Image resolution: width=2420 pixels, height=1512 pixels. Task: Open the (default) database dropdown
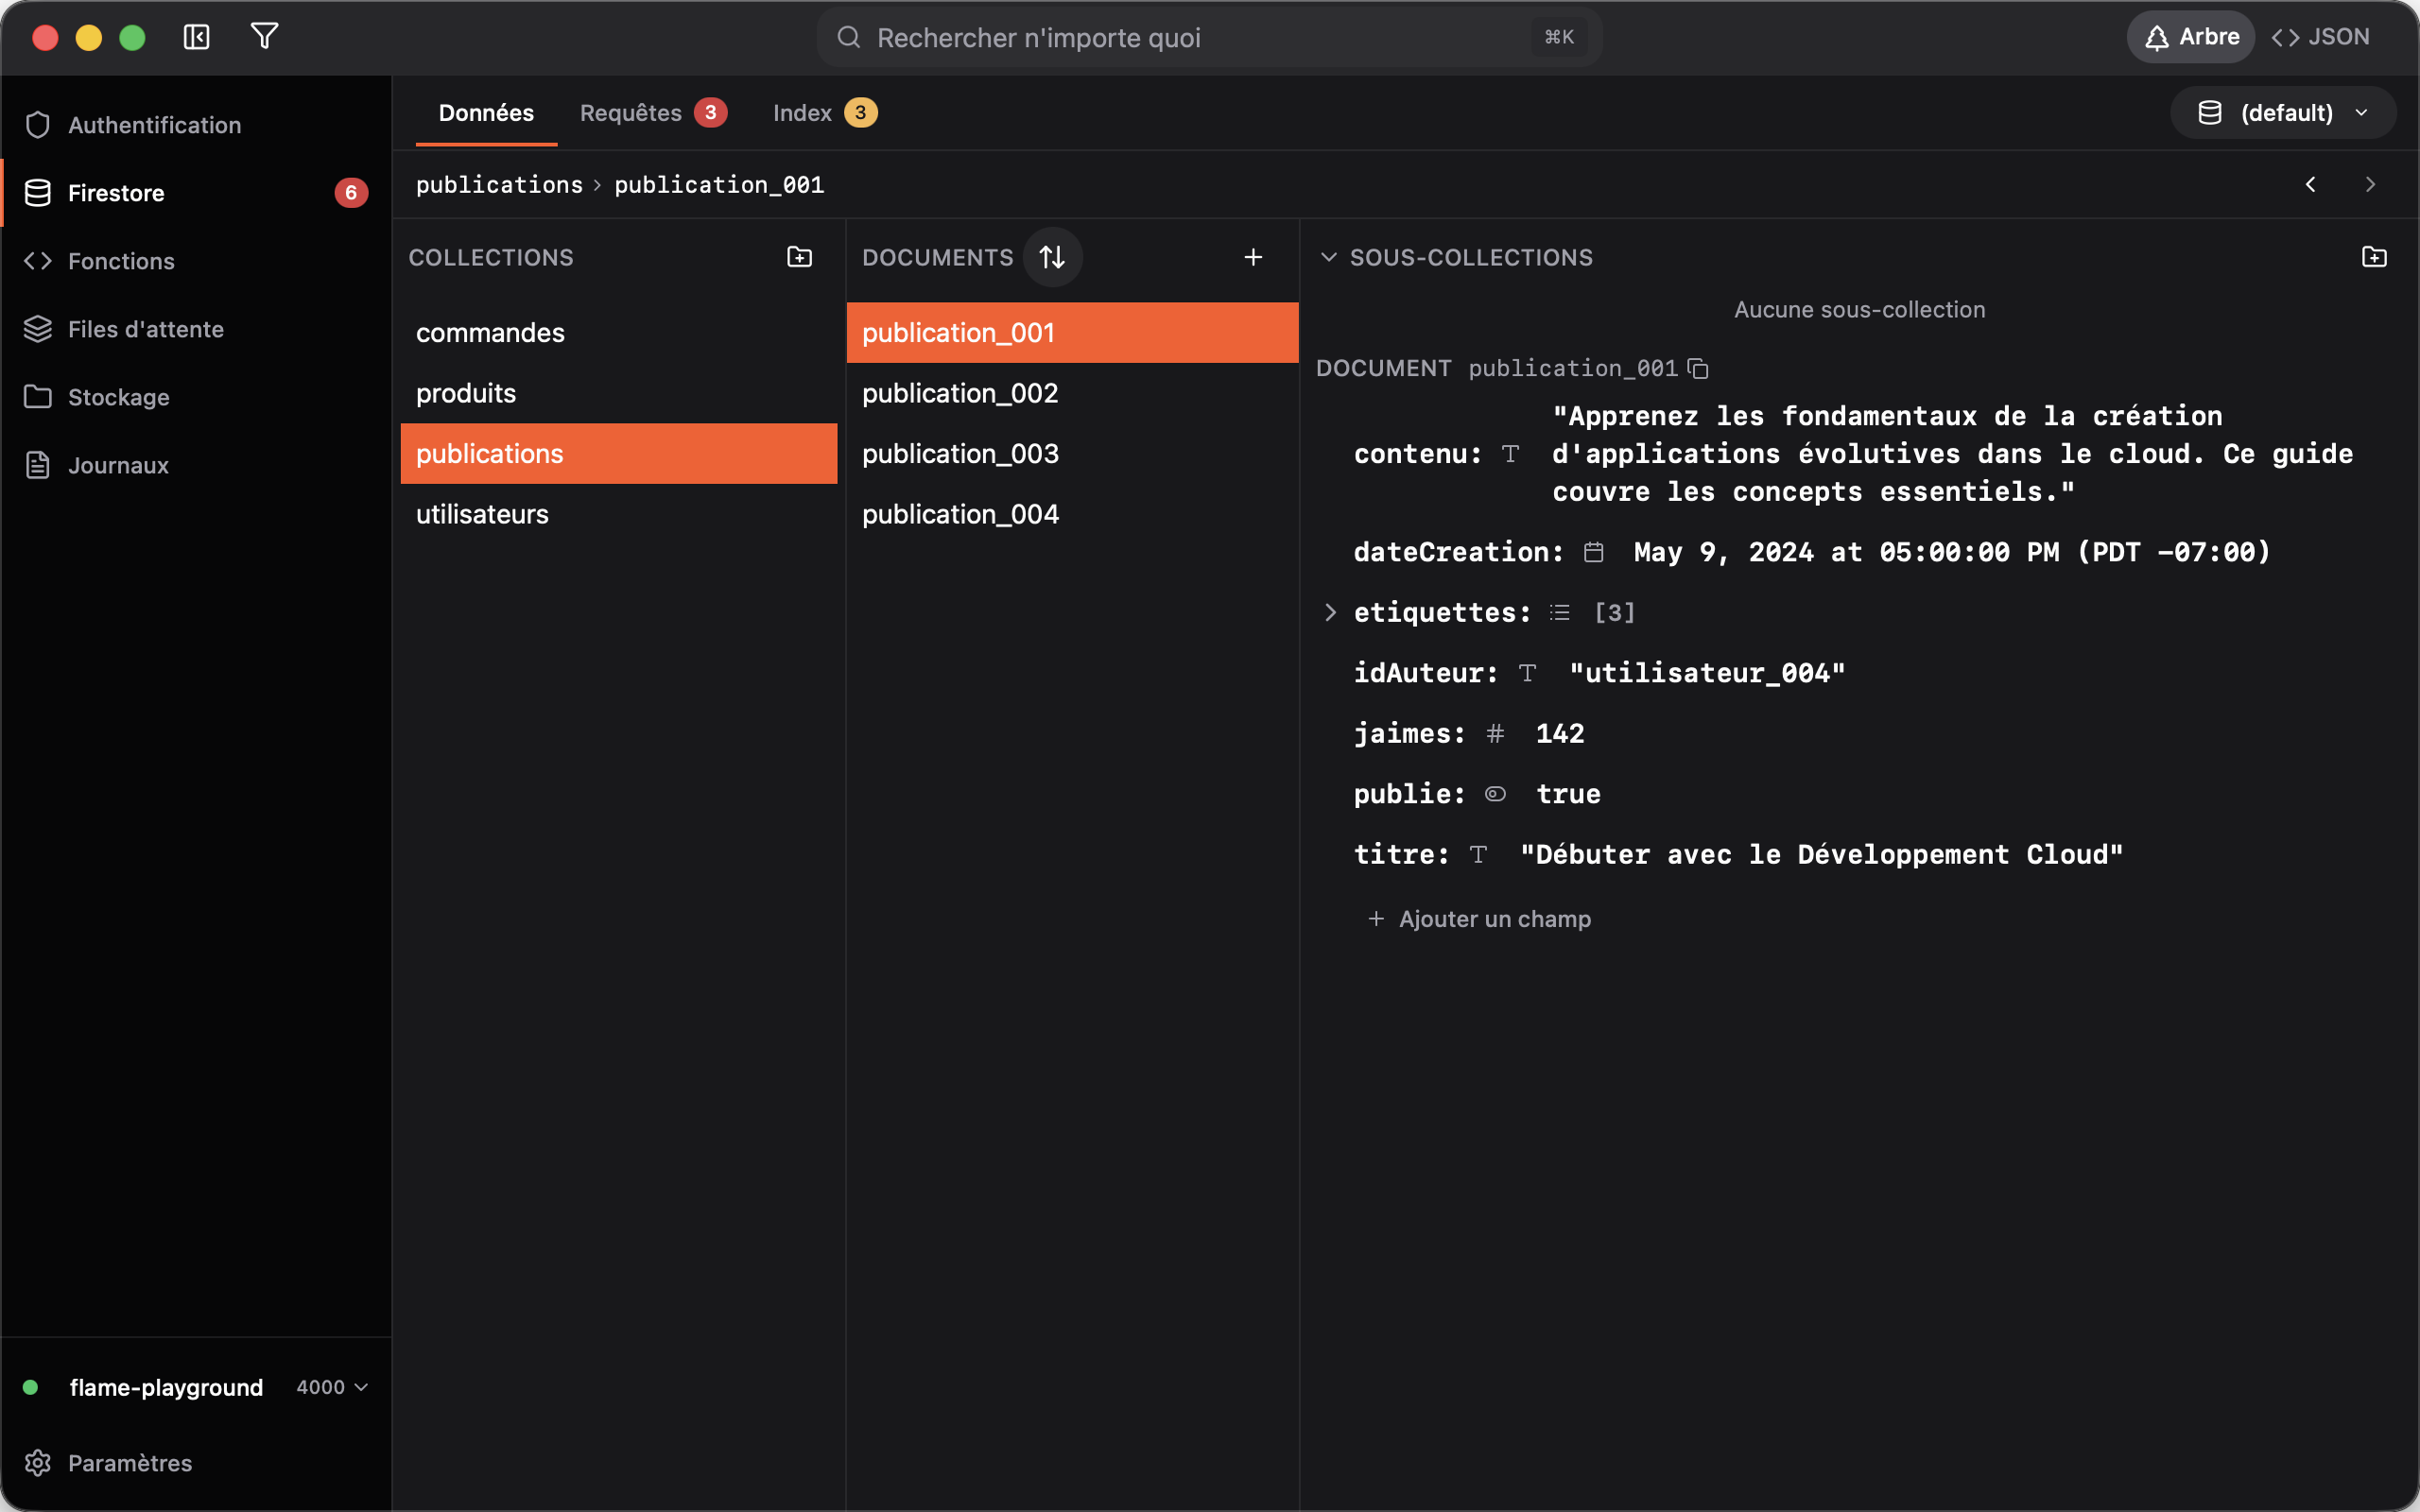2284,113
